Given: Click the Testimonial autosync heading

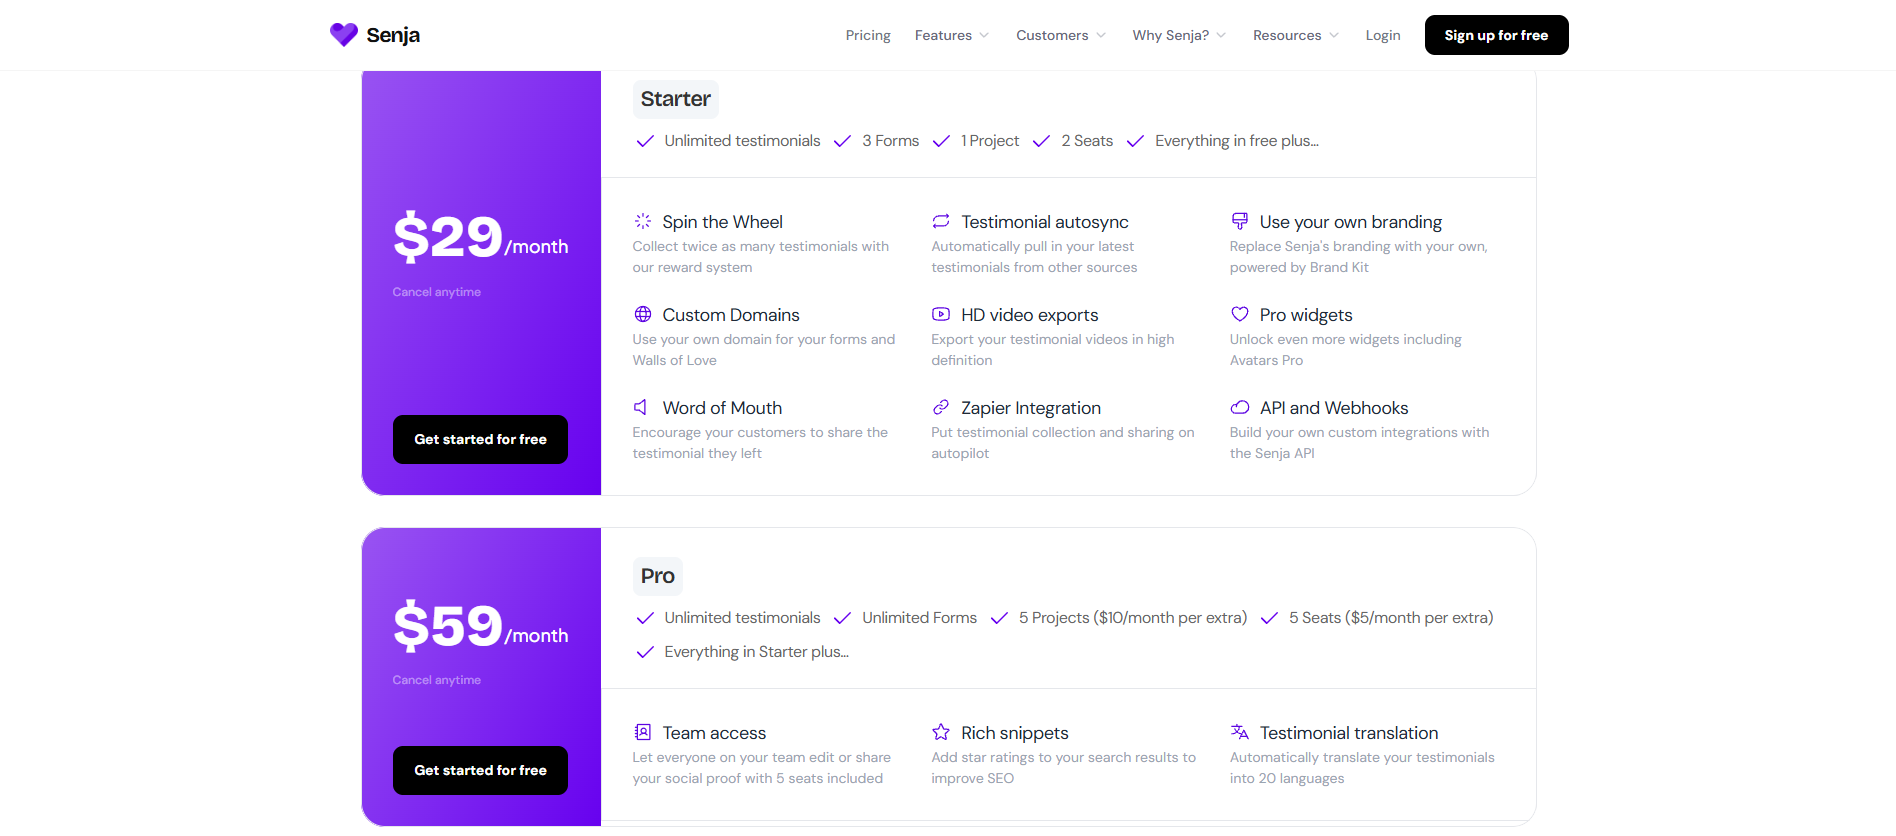Looking at the screenshot, I should coord(1045,222).
